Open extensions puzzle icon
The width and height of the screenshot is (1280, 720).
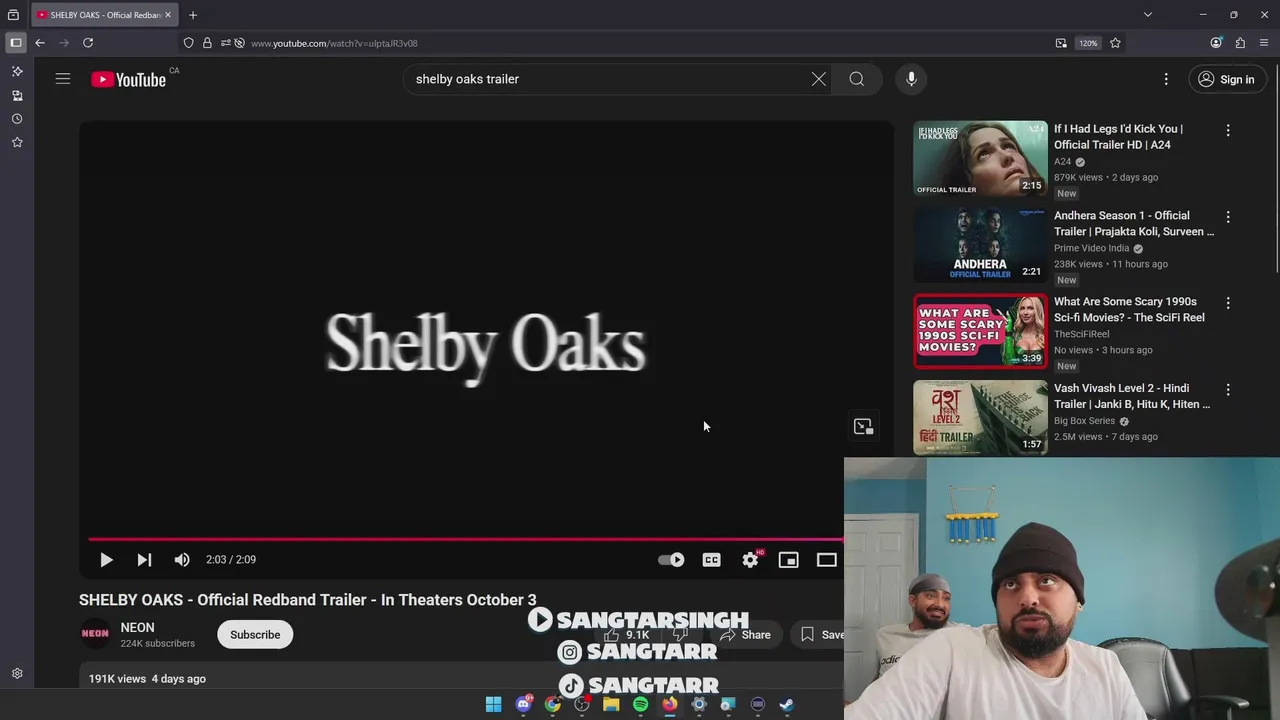(x=1240, y=43)
